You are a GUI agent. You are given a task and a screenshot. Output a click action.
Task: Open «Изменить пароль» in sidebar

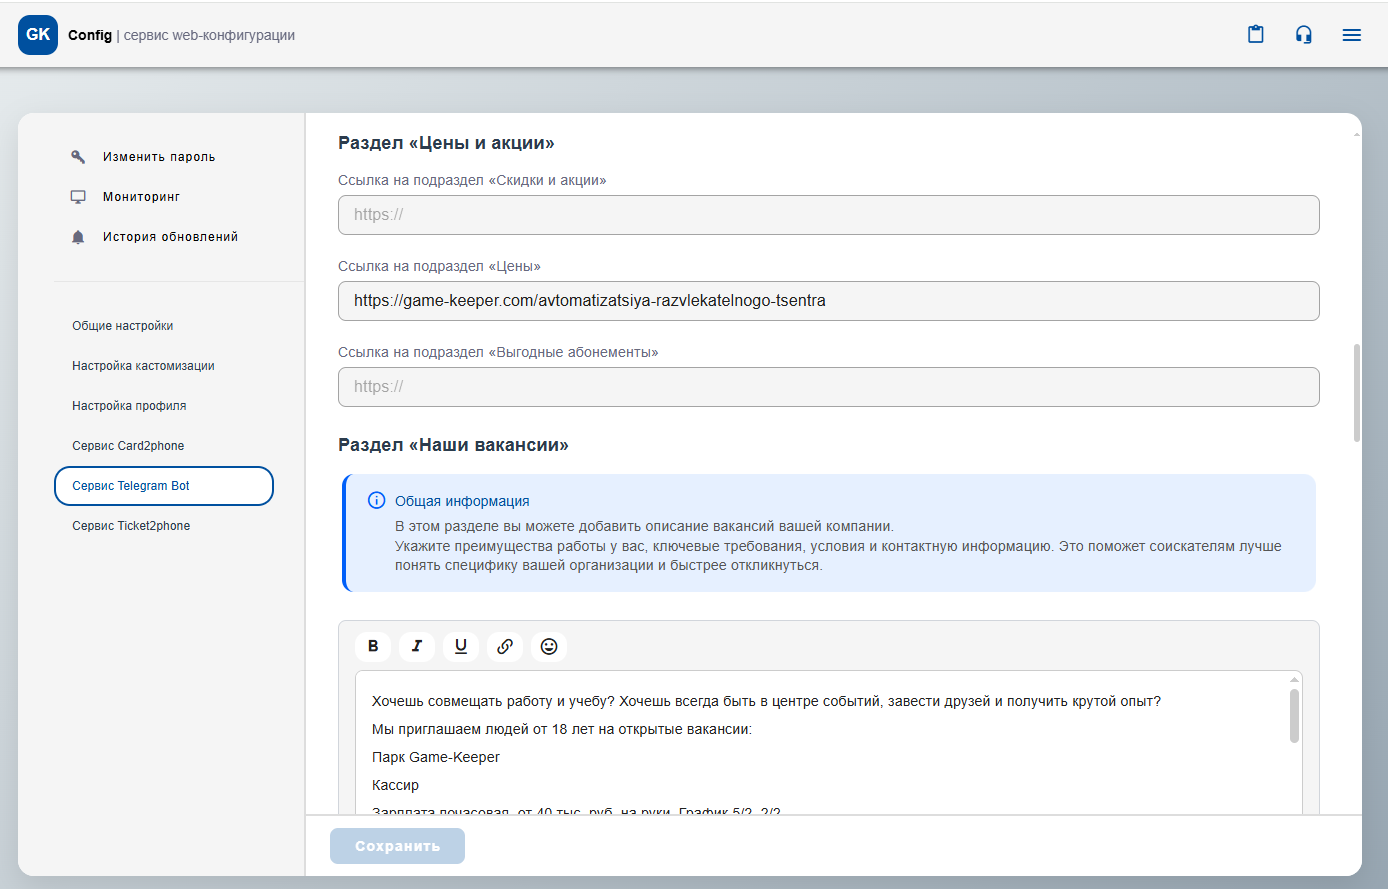(x=158, y=157)
